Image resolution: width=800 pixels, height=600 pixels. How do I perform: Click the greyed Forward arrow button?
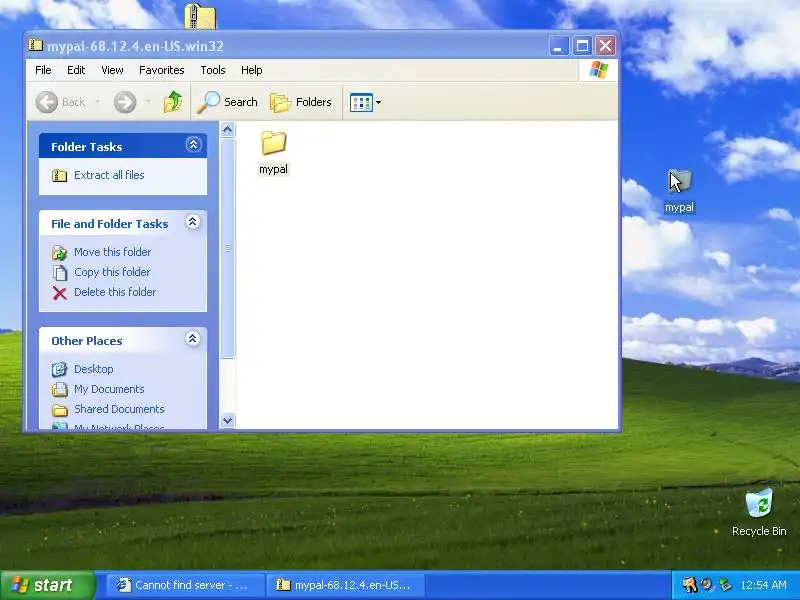(x=125, y=102)
